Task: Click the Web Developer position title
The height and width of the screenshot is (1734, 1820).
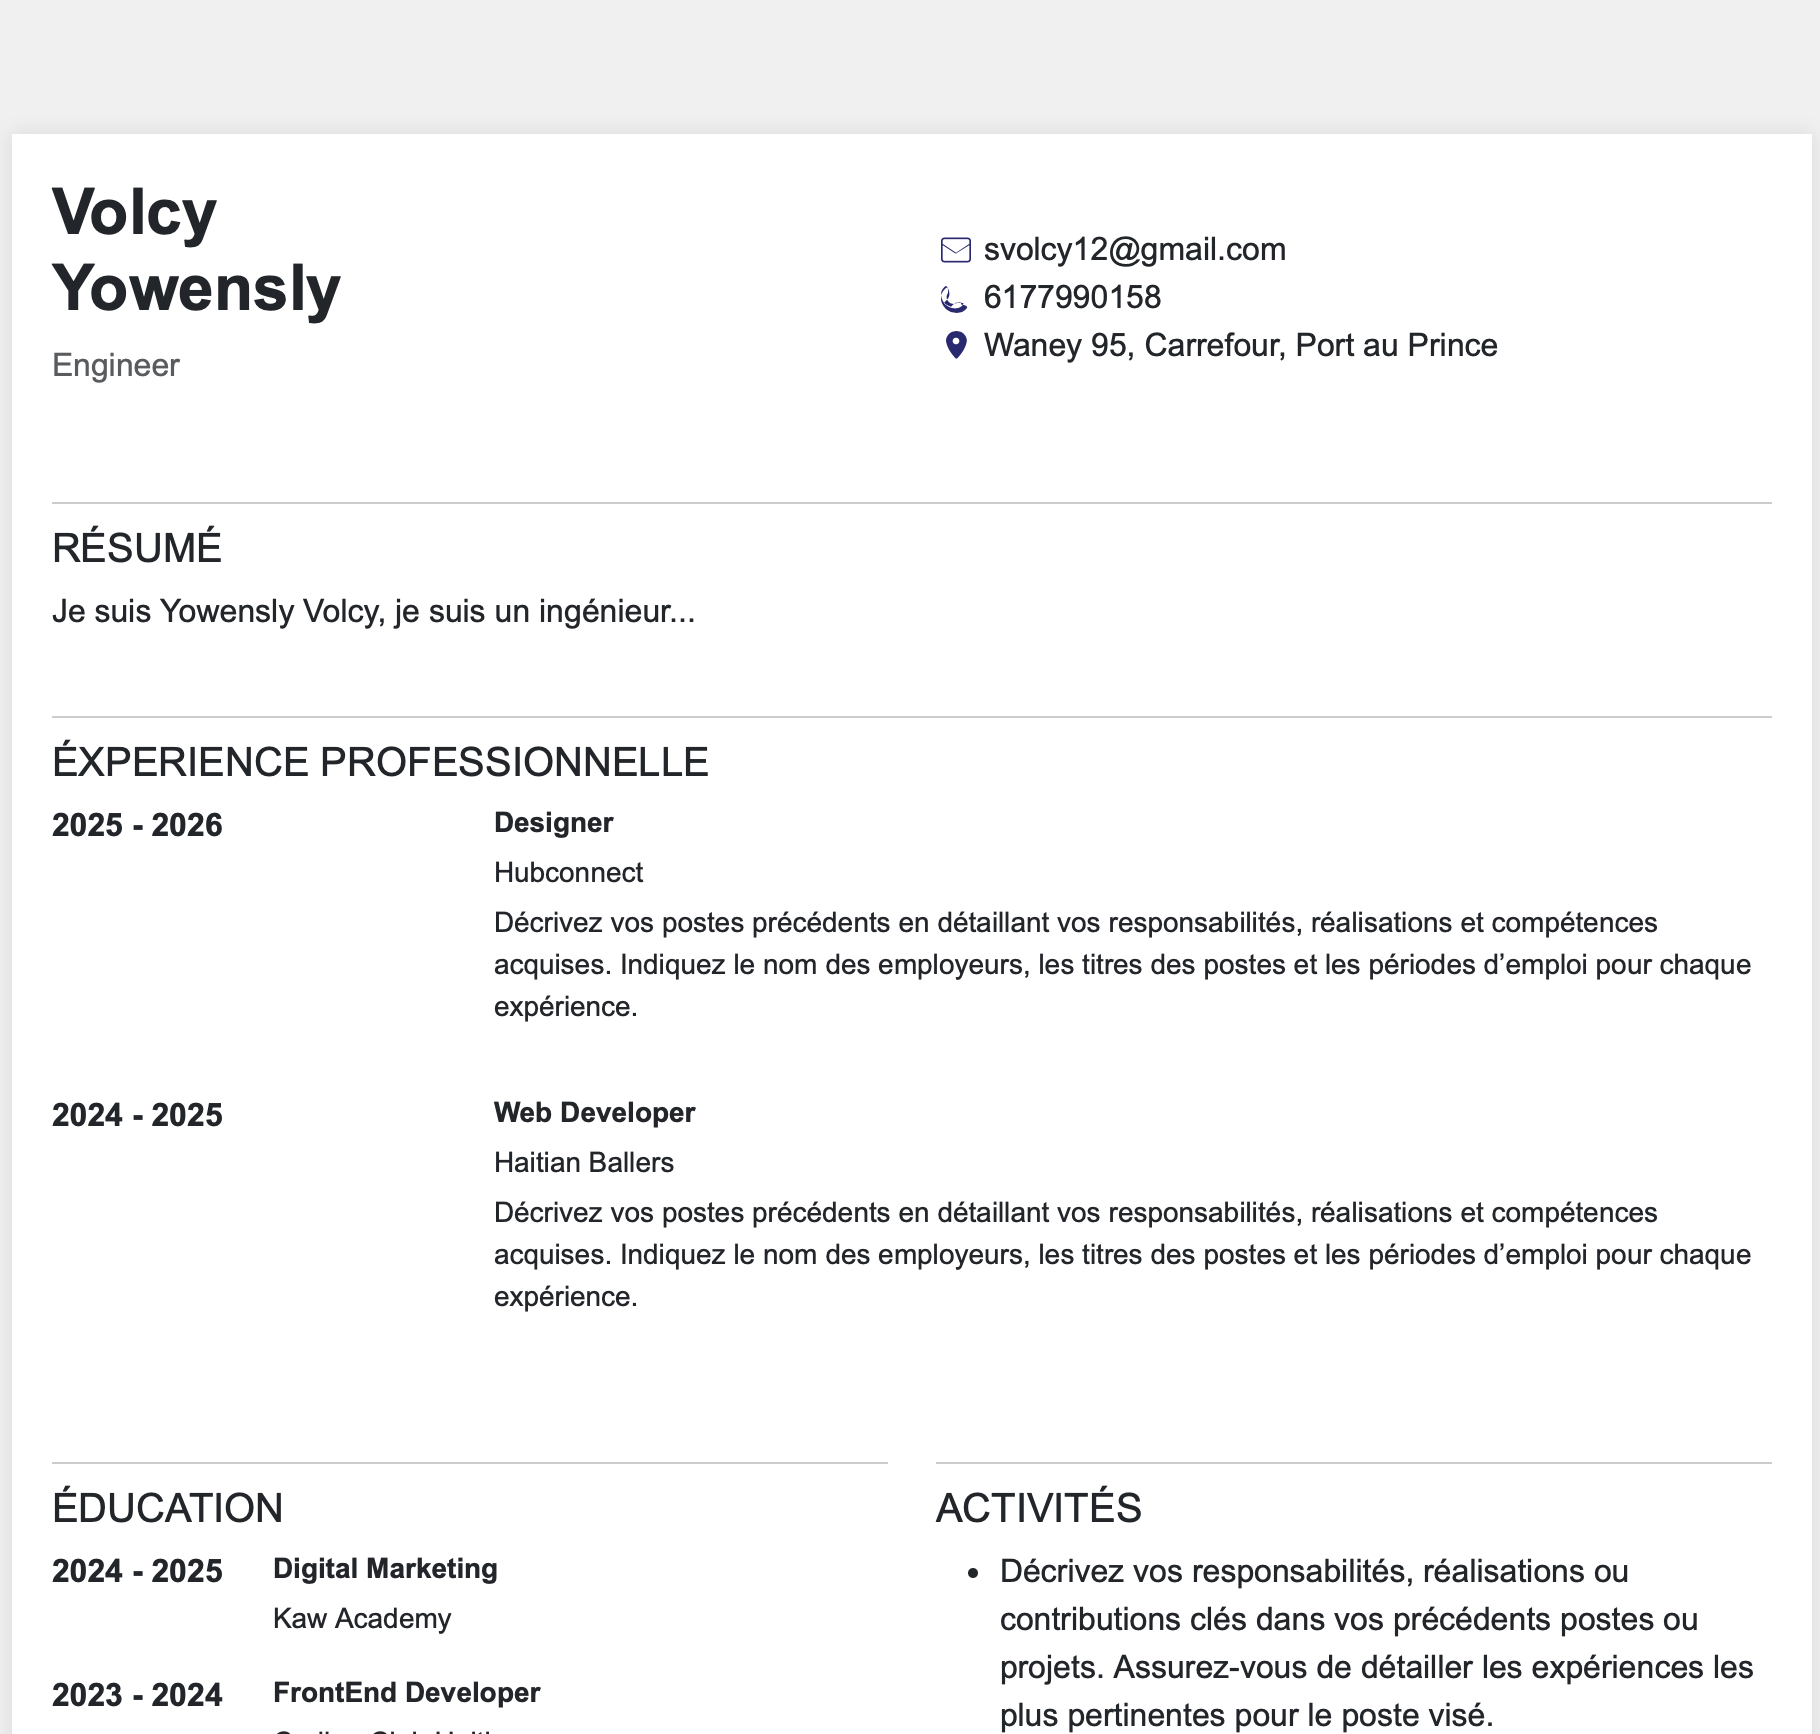Action: point(594,1113)
